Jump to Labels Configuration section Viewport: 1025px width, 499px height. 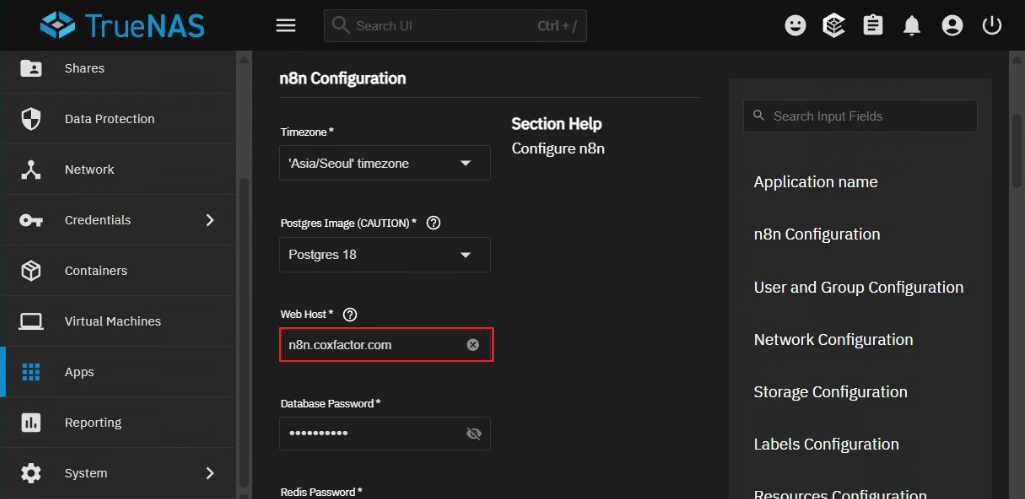pyautogui.click(x=826, y=445)
